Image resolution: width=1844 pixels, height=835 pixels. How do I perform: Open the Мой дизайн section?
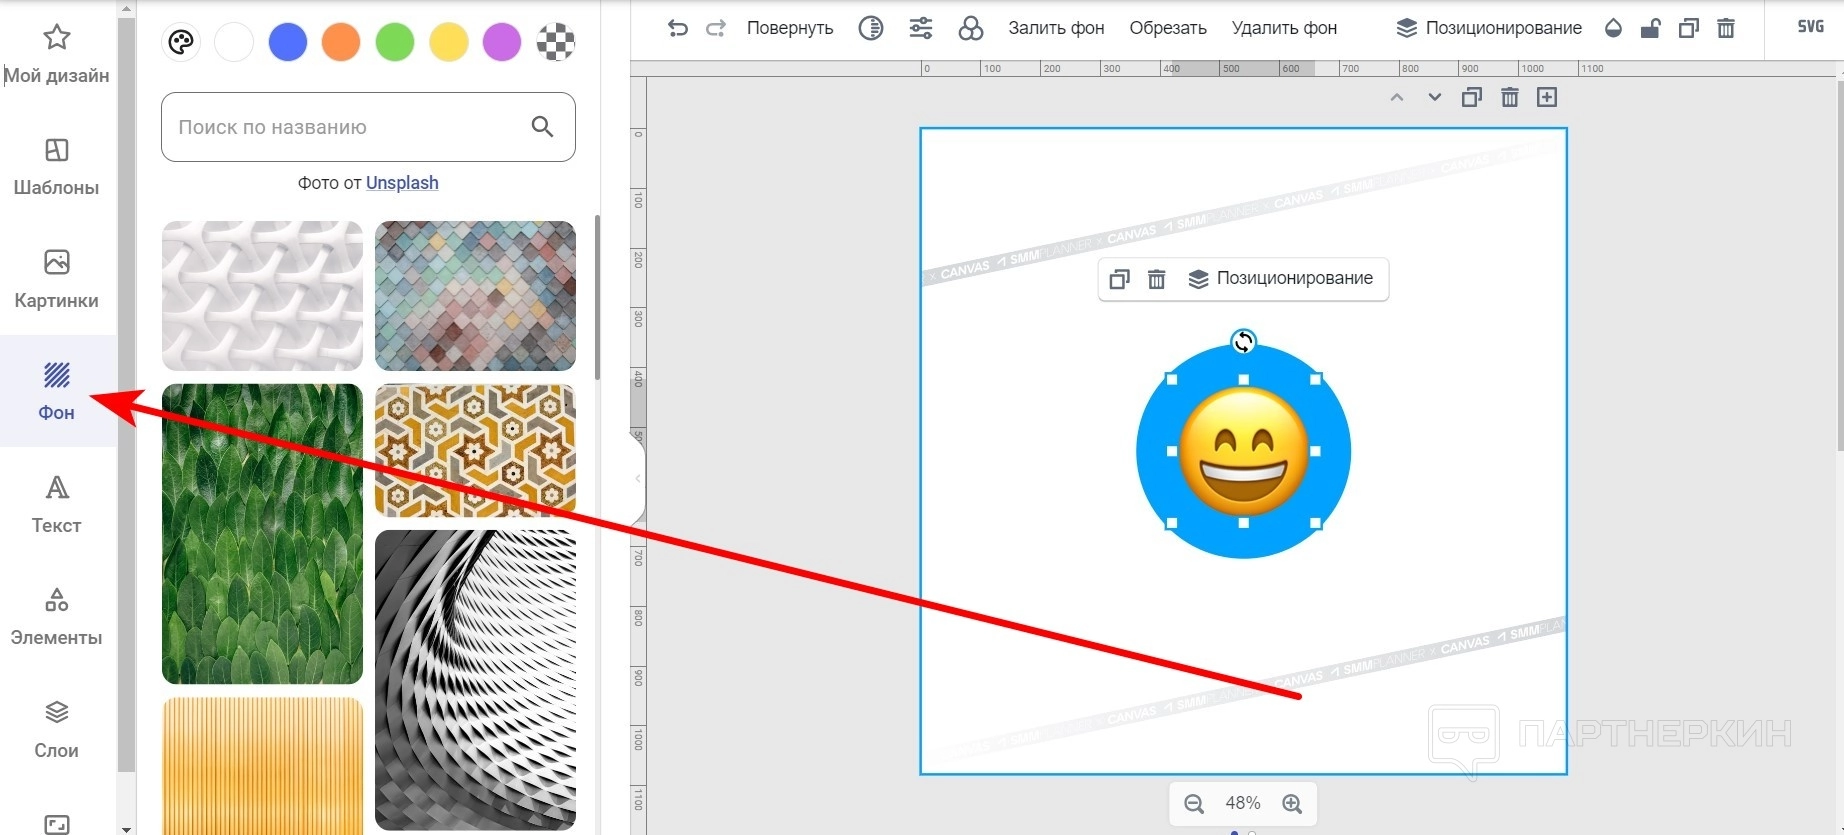(x=57, y=55)
